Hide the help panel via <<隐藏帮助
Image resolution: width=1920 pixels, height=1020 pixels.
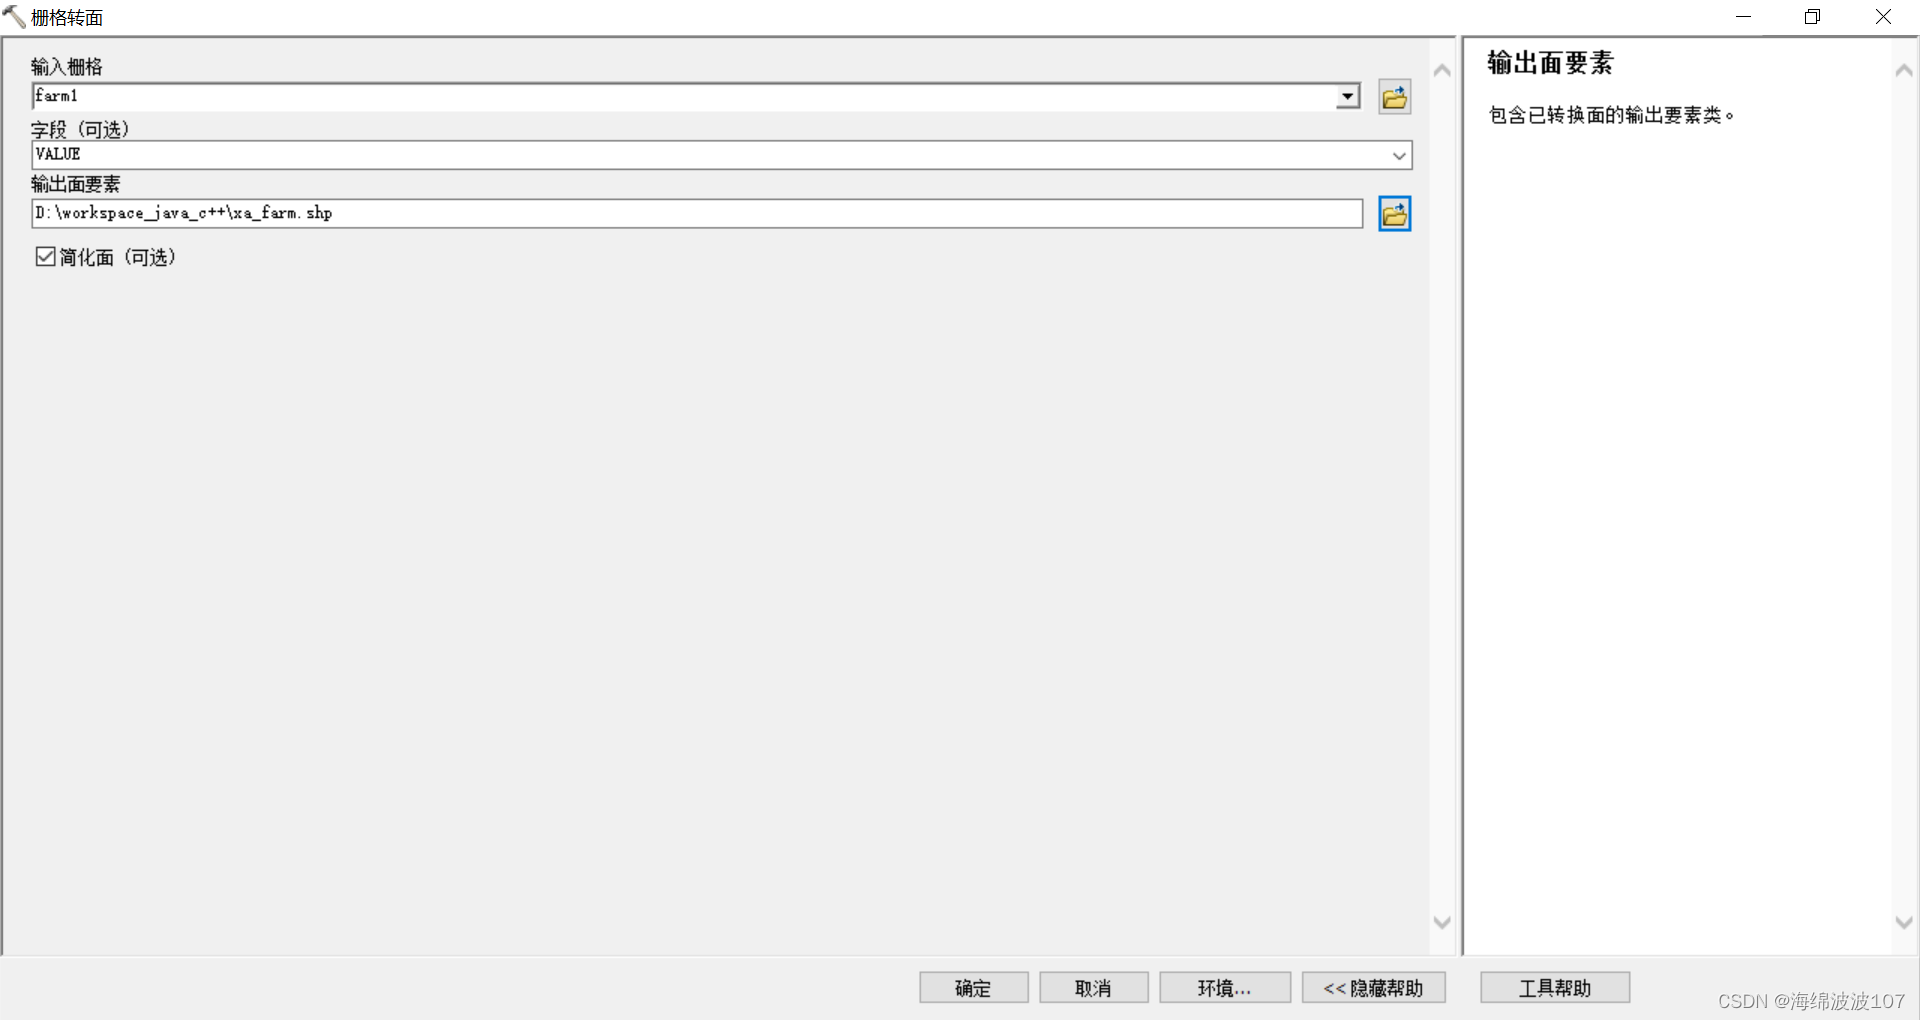click(x=1373, y=988)
